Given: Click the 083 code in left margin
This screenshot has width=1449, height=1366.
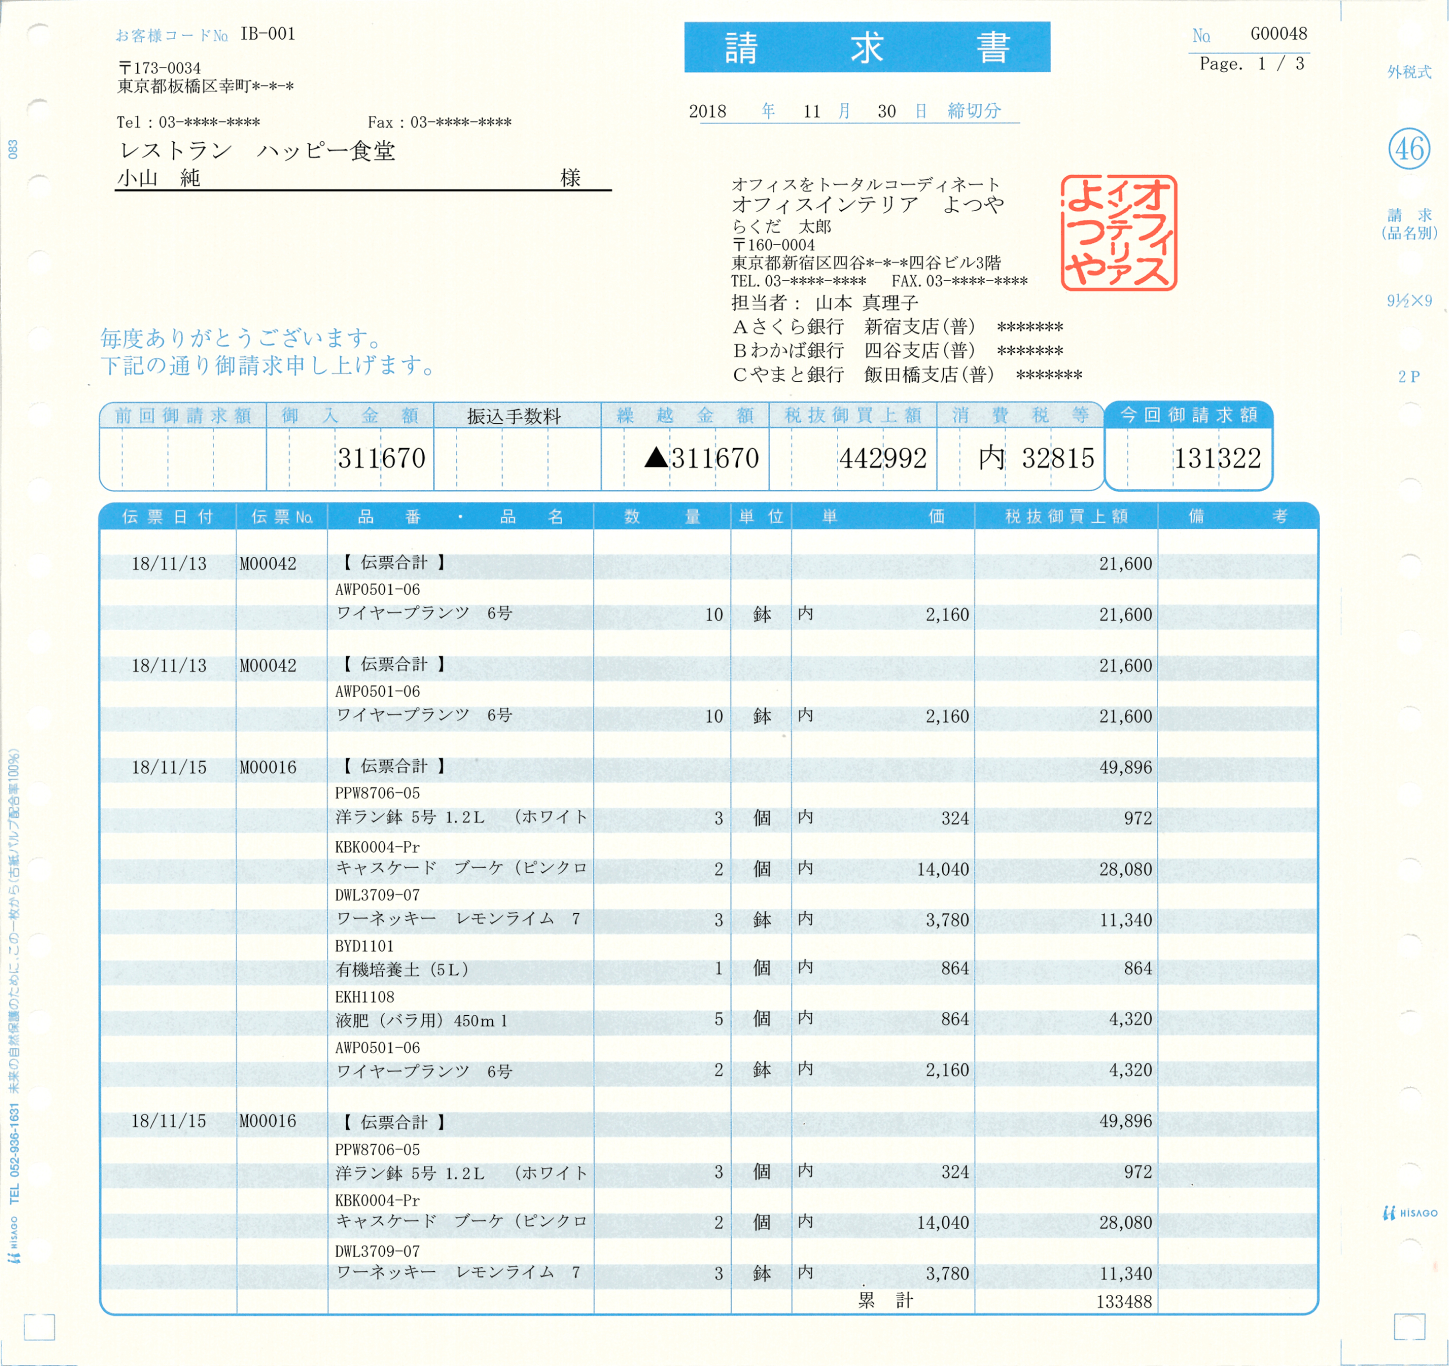Looking at the screenshot, I should [13, 149].
